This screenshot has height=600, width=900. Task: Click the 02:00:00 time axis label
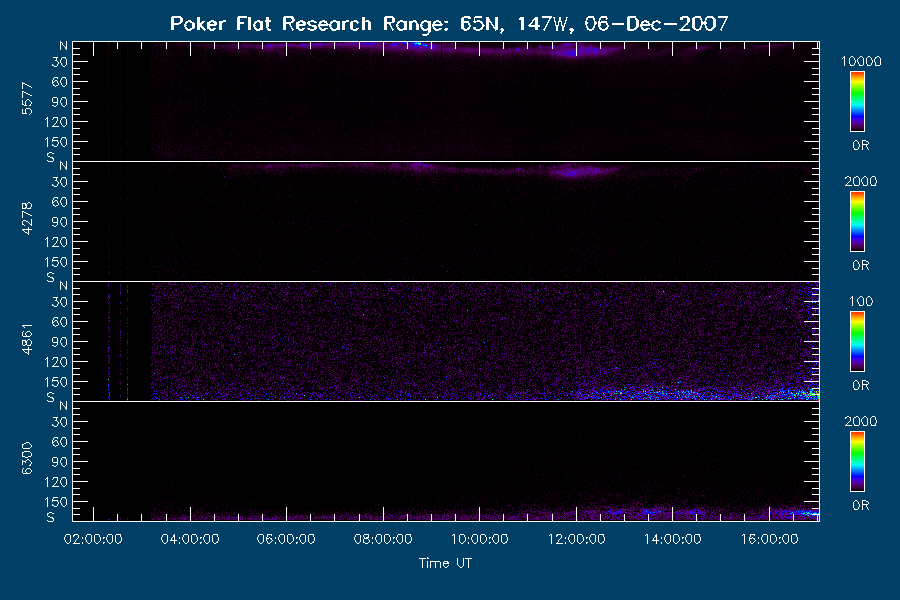[x=93, y=539]
